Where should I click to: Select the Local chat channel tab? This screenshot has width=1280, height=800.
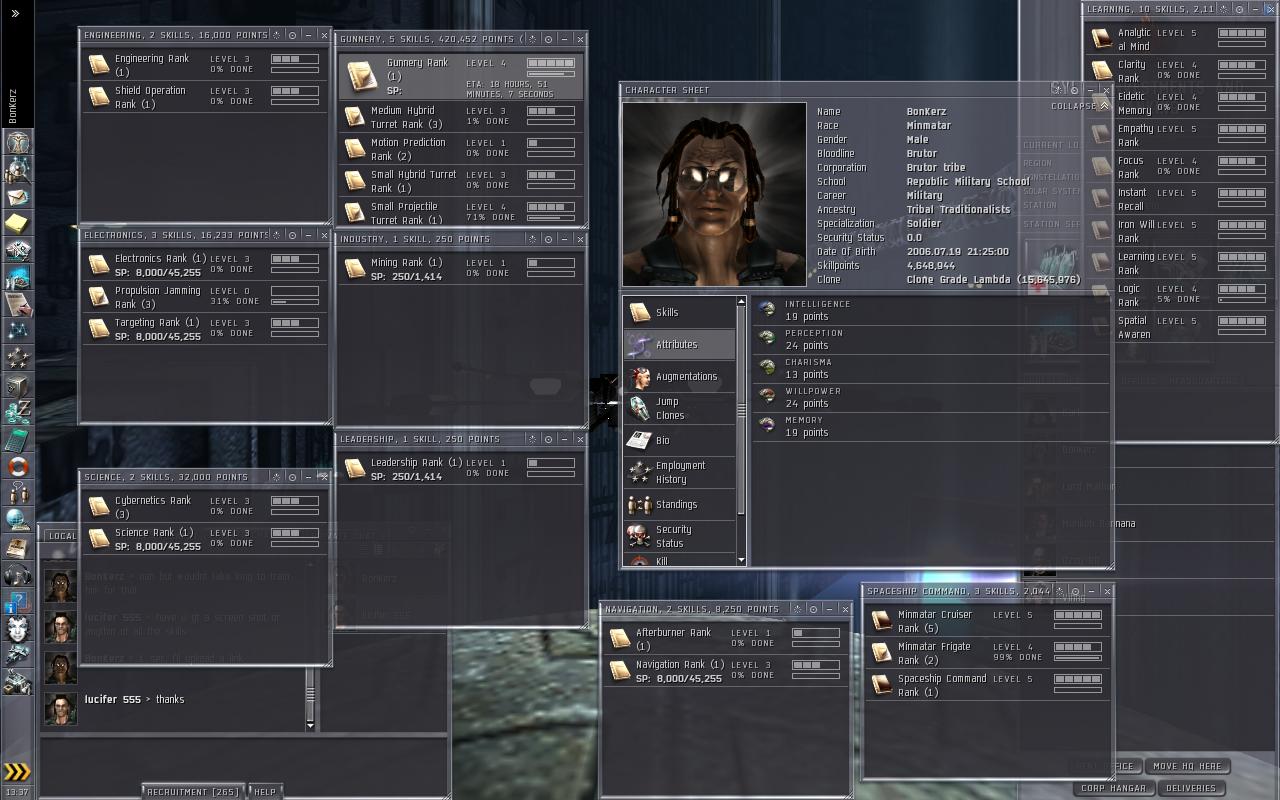(x=61, y=536)
